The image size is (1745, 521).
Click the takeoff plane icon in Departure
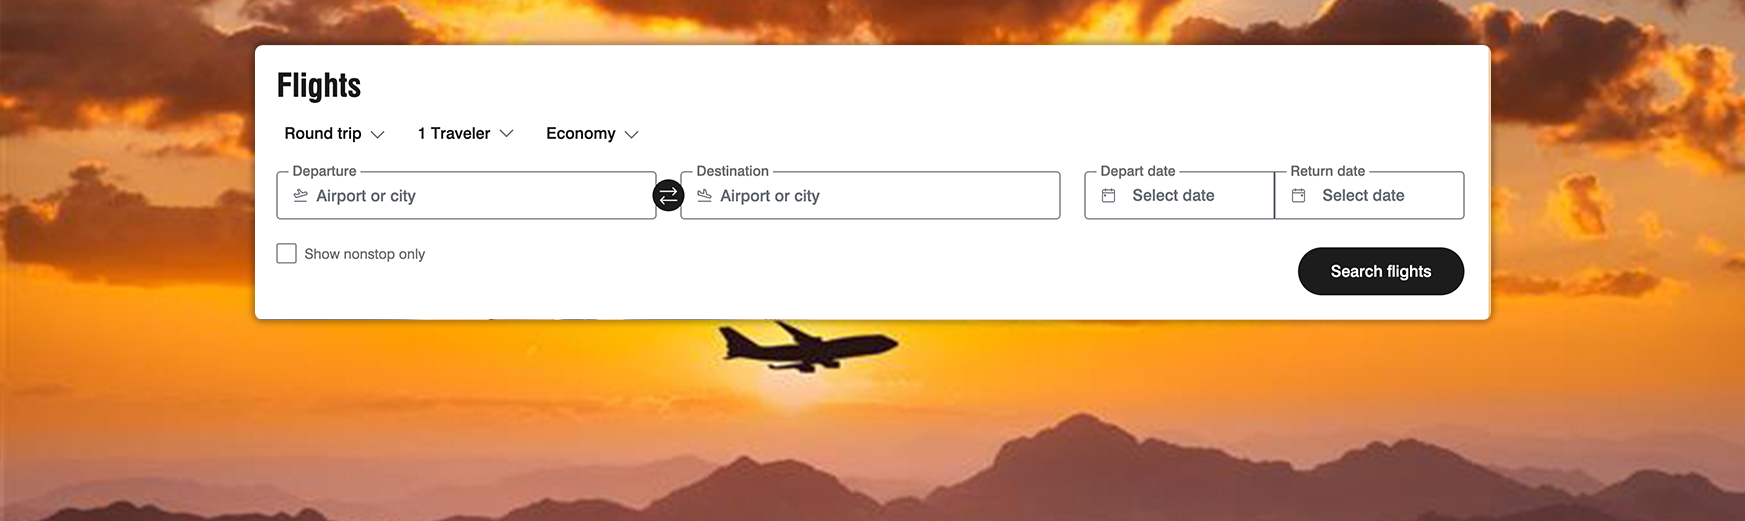300,196
